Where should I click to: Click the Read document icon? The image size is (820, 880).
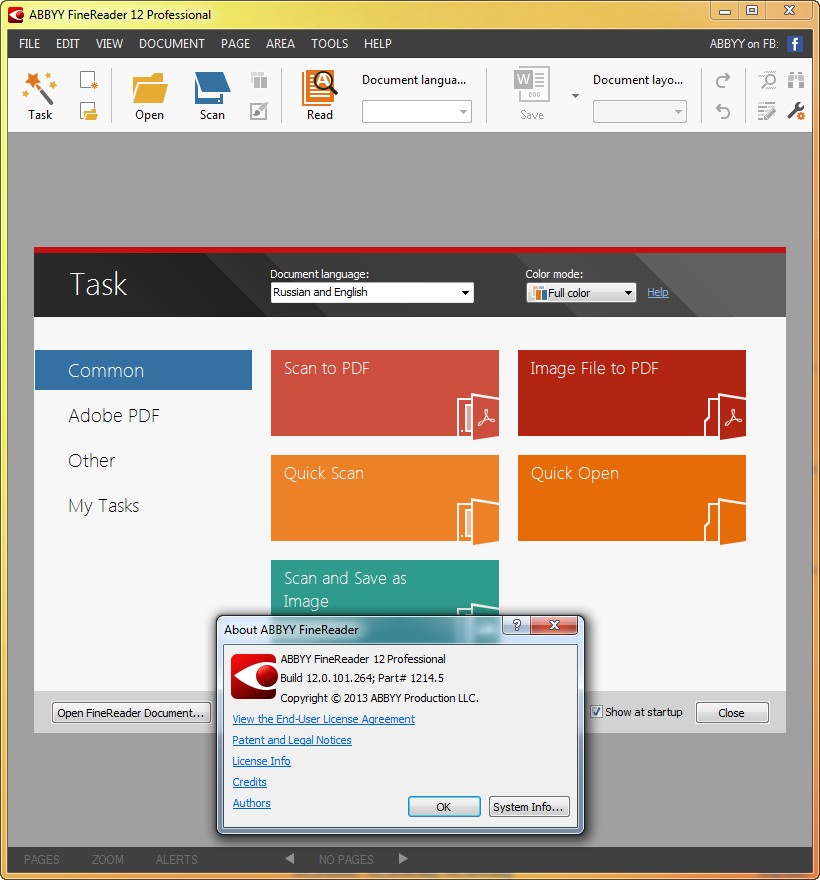319,88
